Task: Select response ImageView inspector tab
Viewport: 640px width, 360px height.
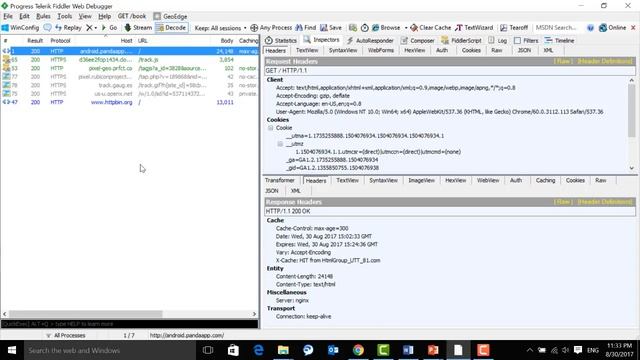Action: pos(421,180)
